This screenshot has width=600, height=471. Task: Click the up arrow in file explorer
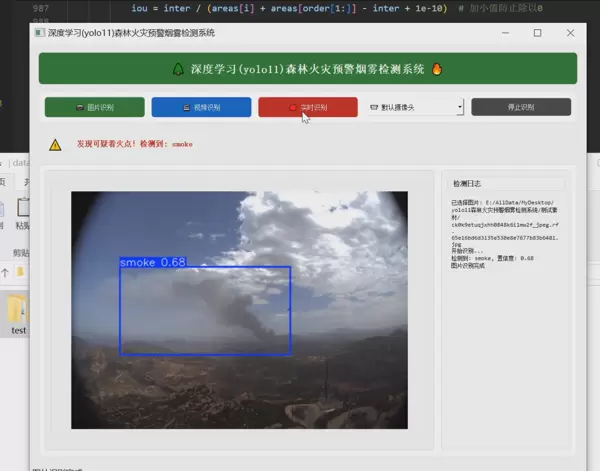(x=4, y=272)
